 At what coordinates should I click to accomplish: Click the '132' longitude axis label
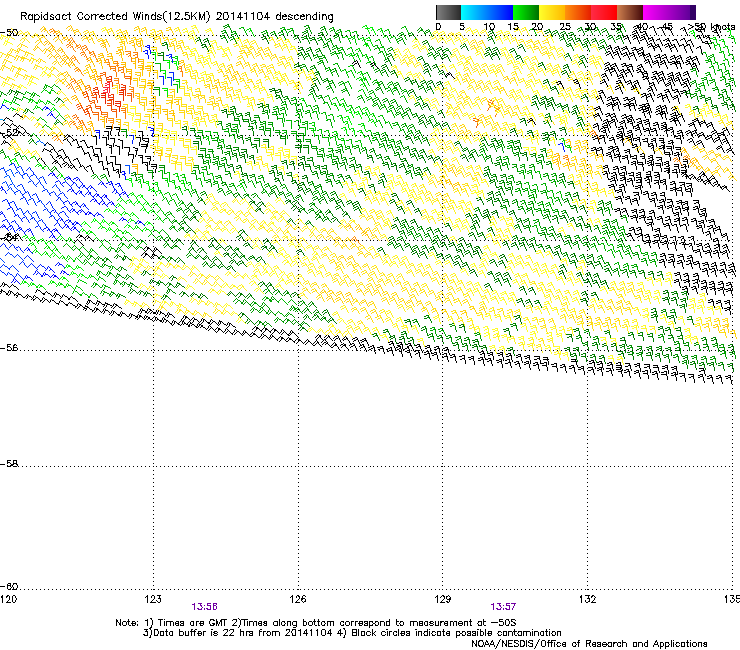pos(588,599)
